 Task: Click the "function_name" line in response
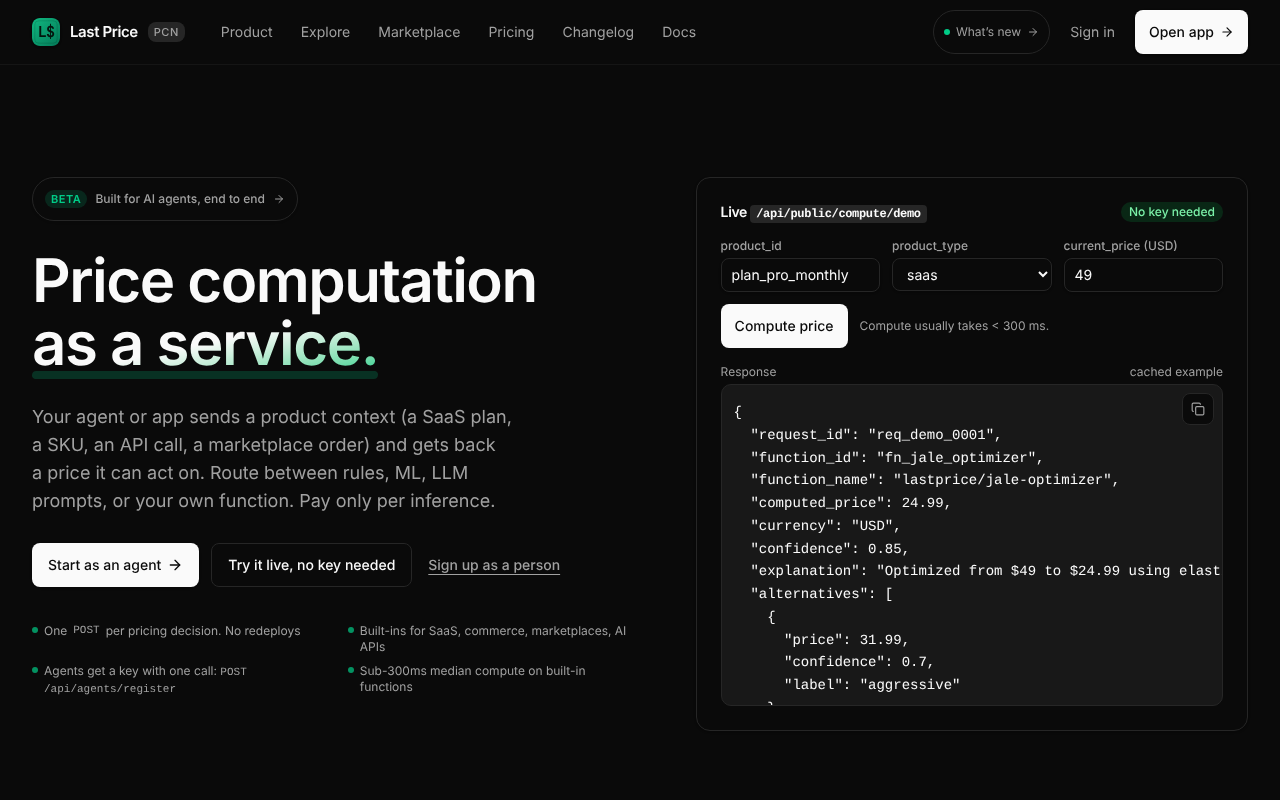pyautogui.click(x=935, y=480)
